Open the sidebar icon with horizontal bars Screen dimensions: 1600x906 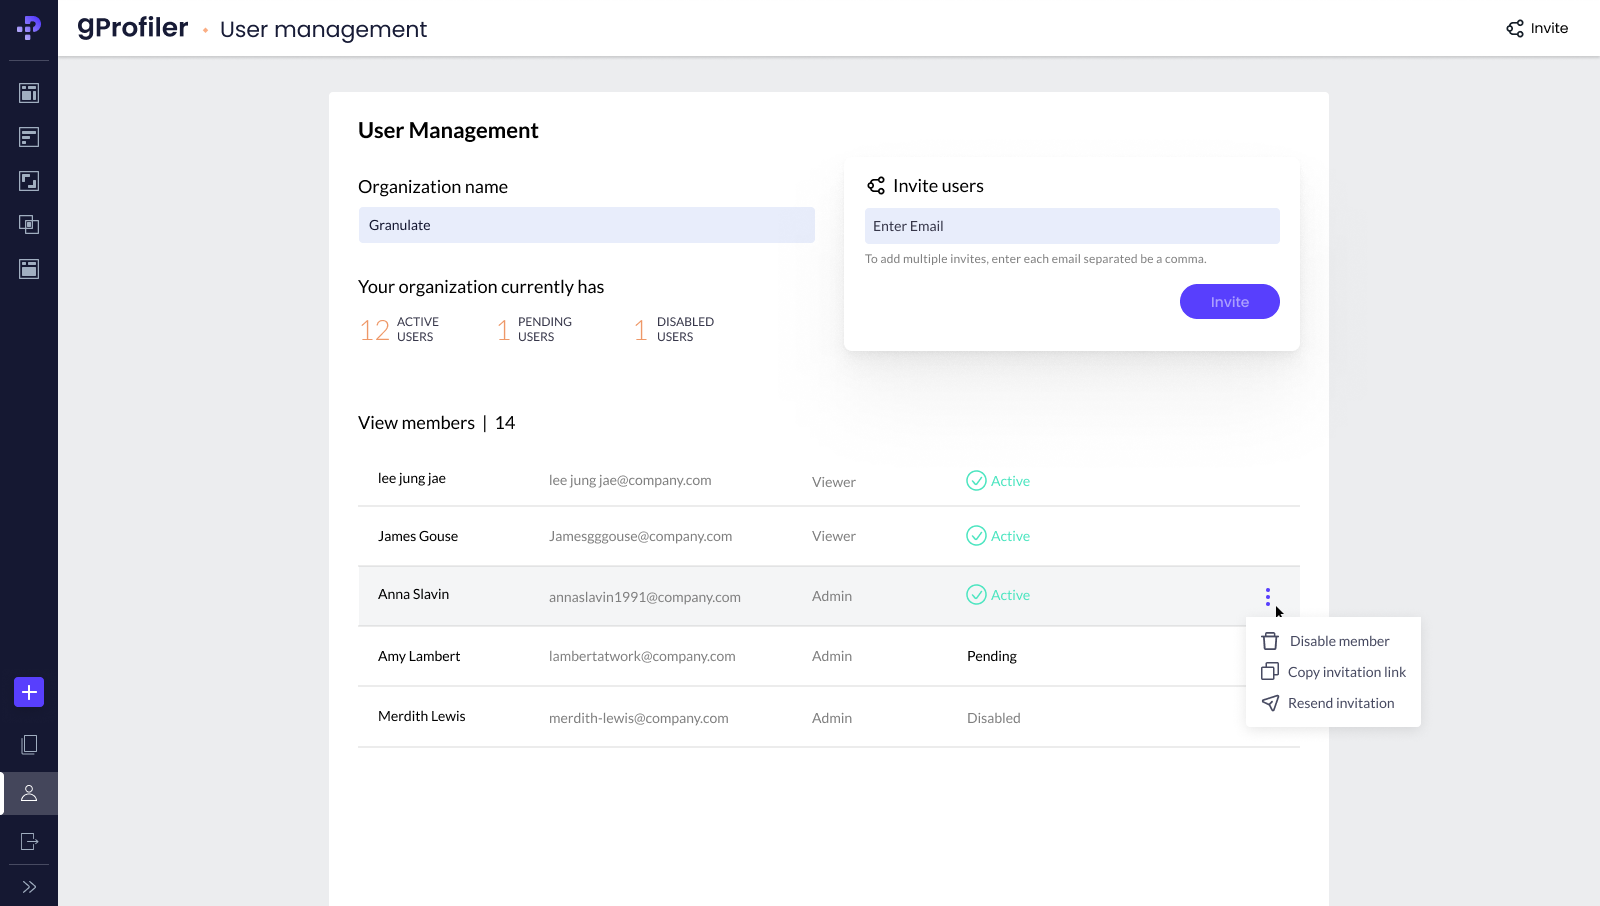pyautogui.click(x=29, y=137)
